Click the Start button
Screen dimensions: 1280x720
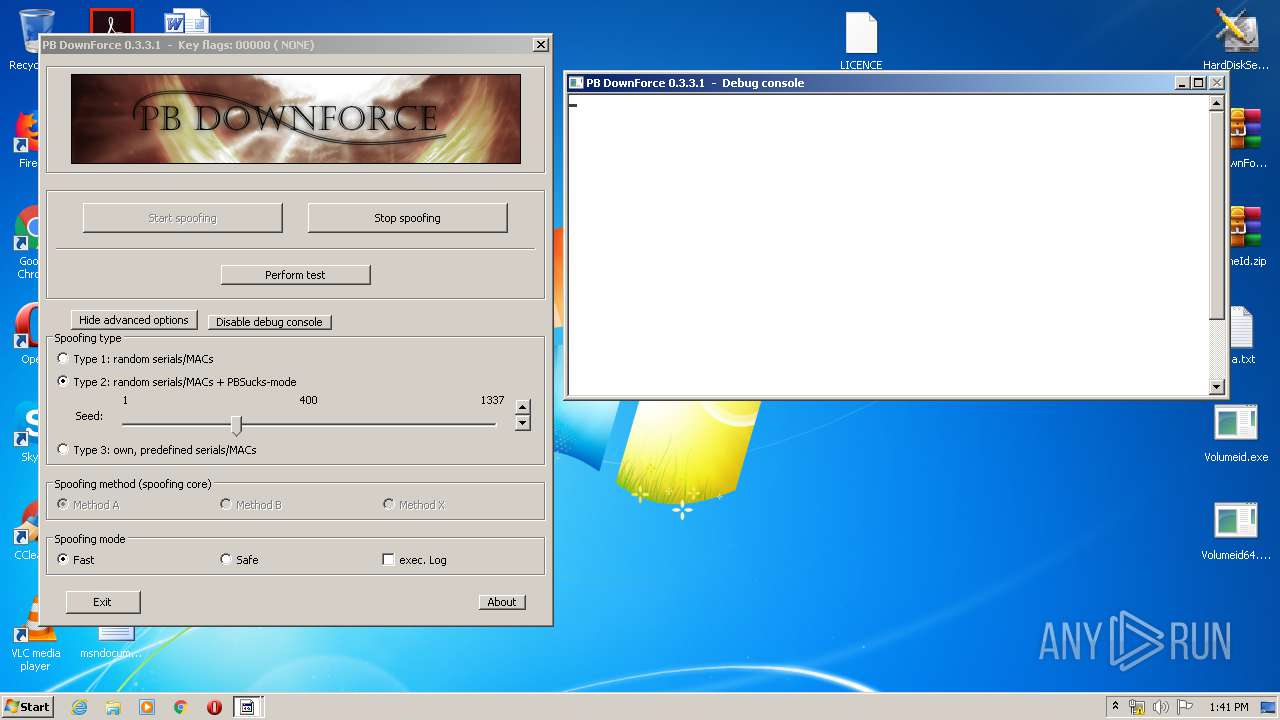click(x=27, y=706)
